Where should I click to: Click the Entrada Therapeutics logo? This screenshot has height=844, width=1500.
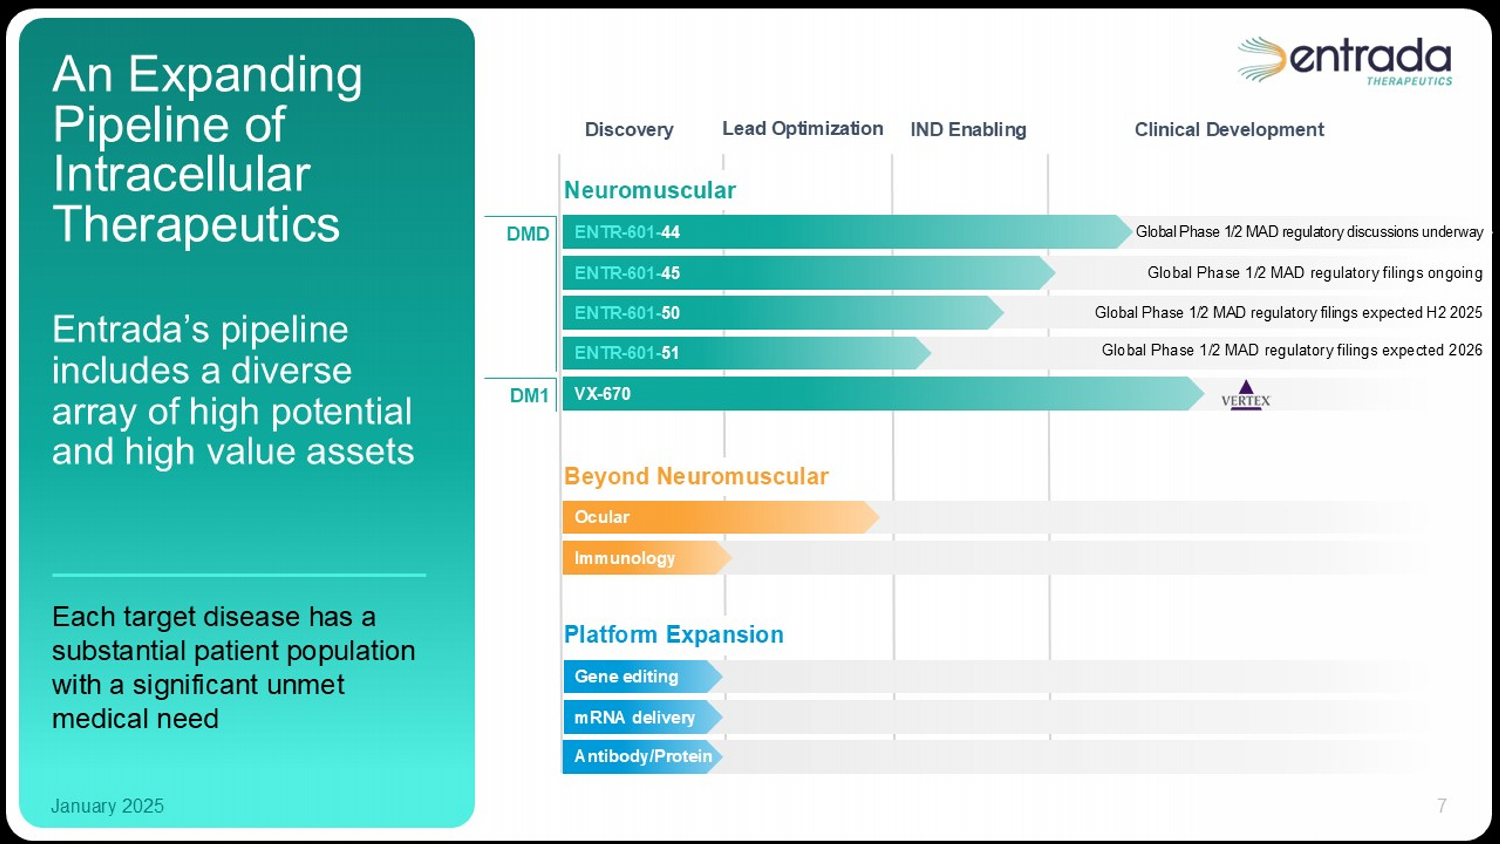(1344, 62)
